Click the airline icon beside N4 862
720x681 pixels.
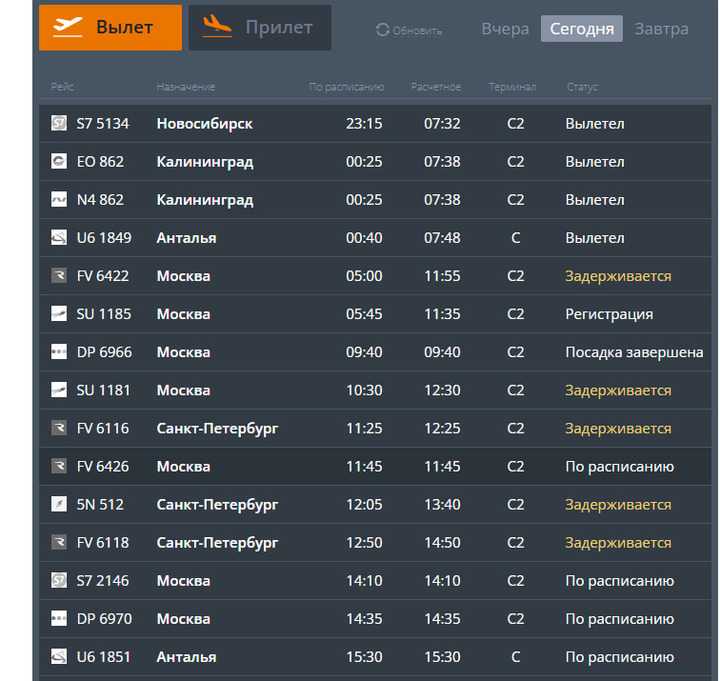59,200
